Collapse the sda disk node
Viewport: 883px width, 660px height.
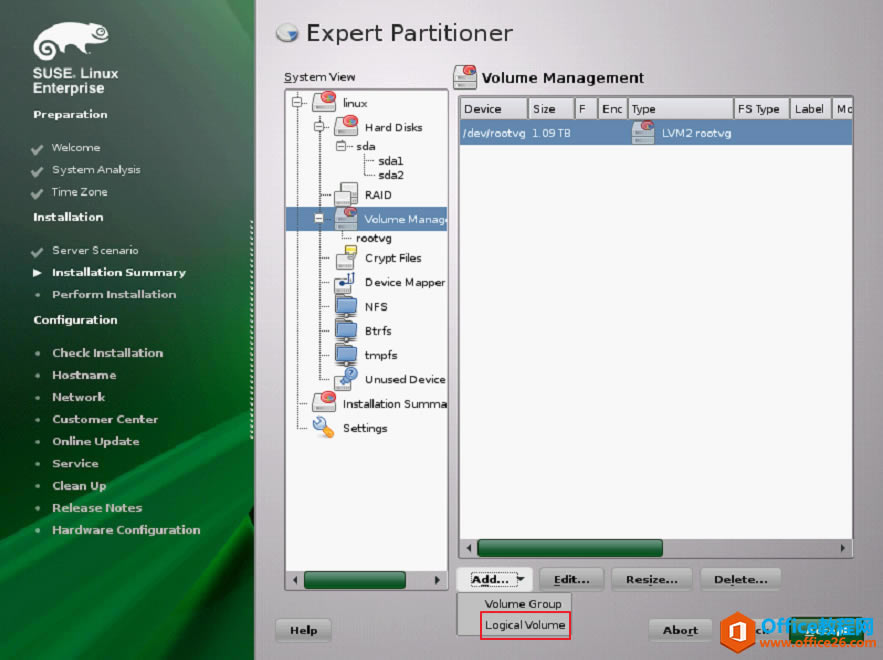click(x=341, y=146)
